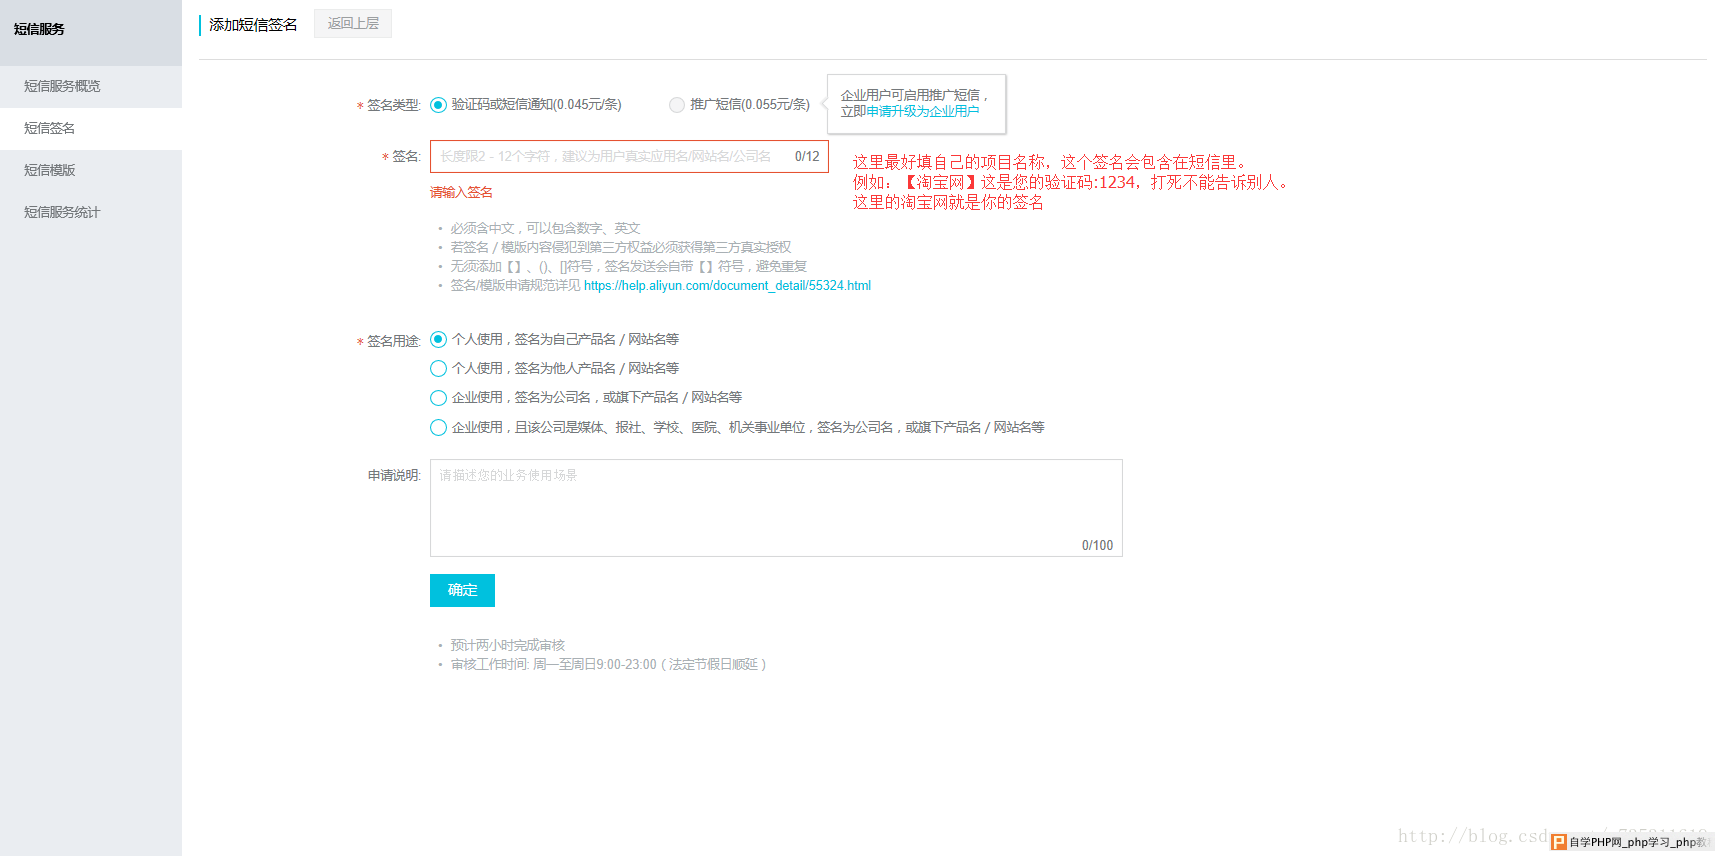This screenshot has width=1720, height=856.
Task: Select 验证码或短信通知 radio option
Action: tap(438, 105)
